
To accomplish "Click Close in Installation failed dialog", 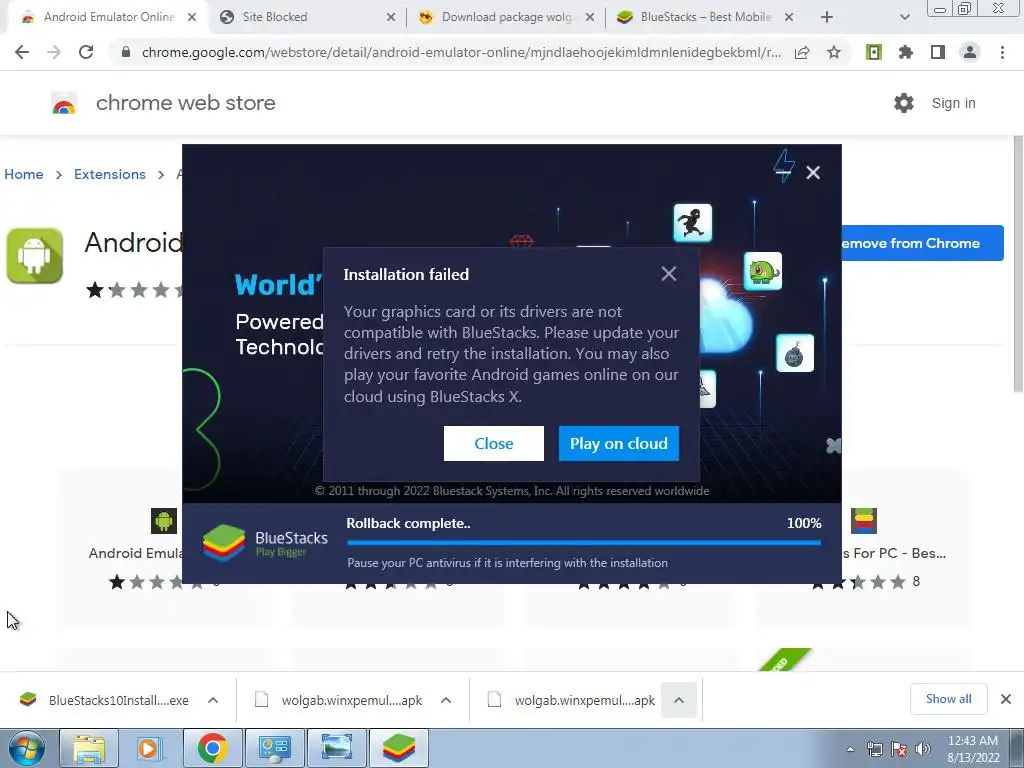I will pos(494,443).
